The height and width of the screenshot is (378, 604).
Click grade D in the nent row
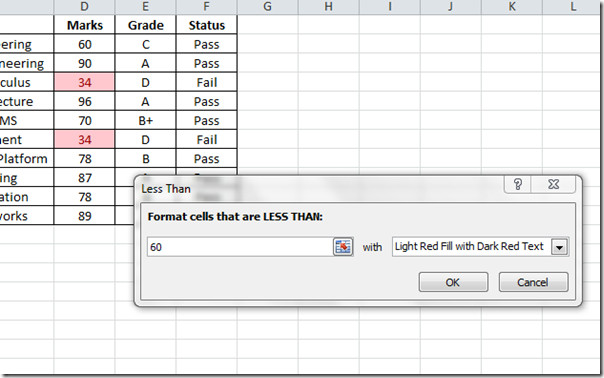point(146,139)
